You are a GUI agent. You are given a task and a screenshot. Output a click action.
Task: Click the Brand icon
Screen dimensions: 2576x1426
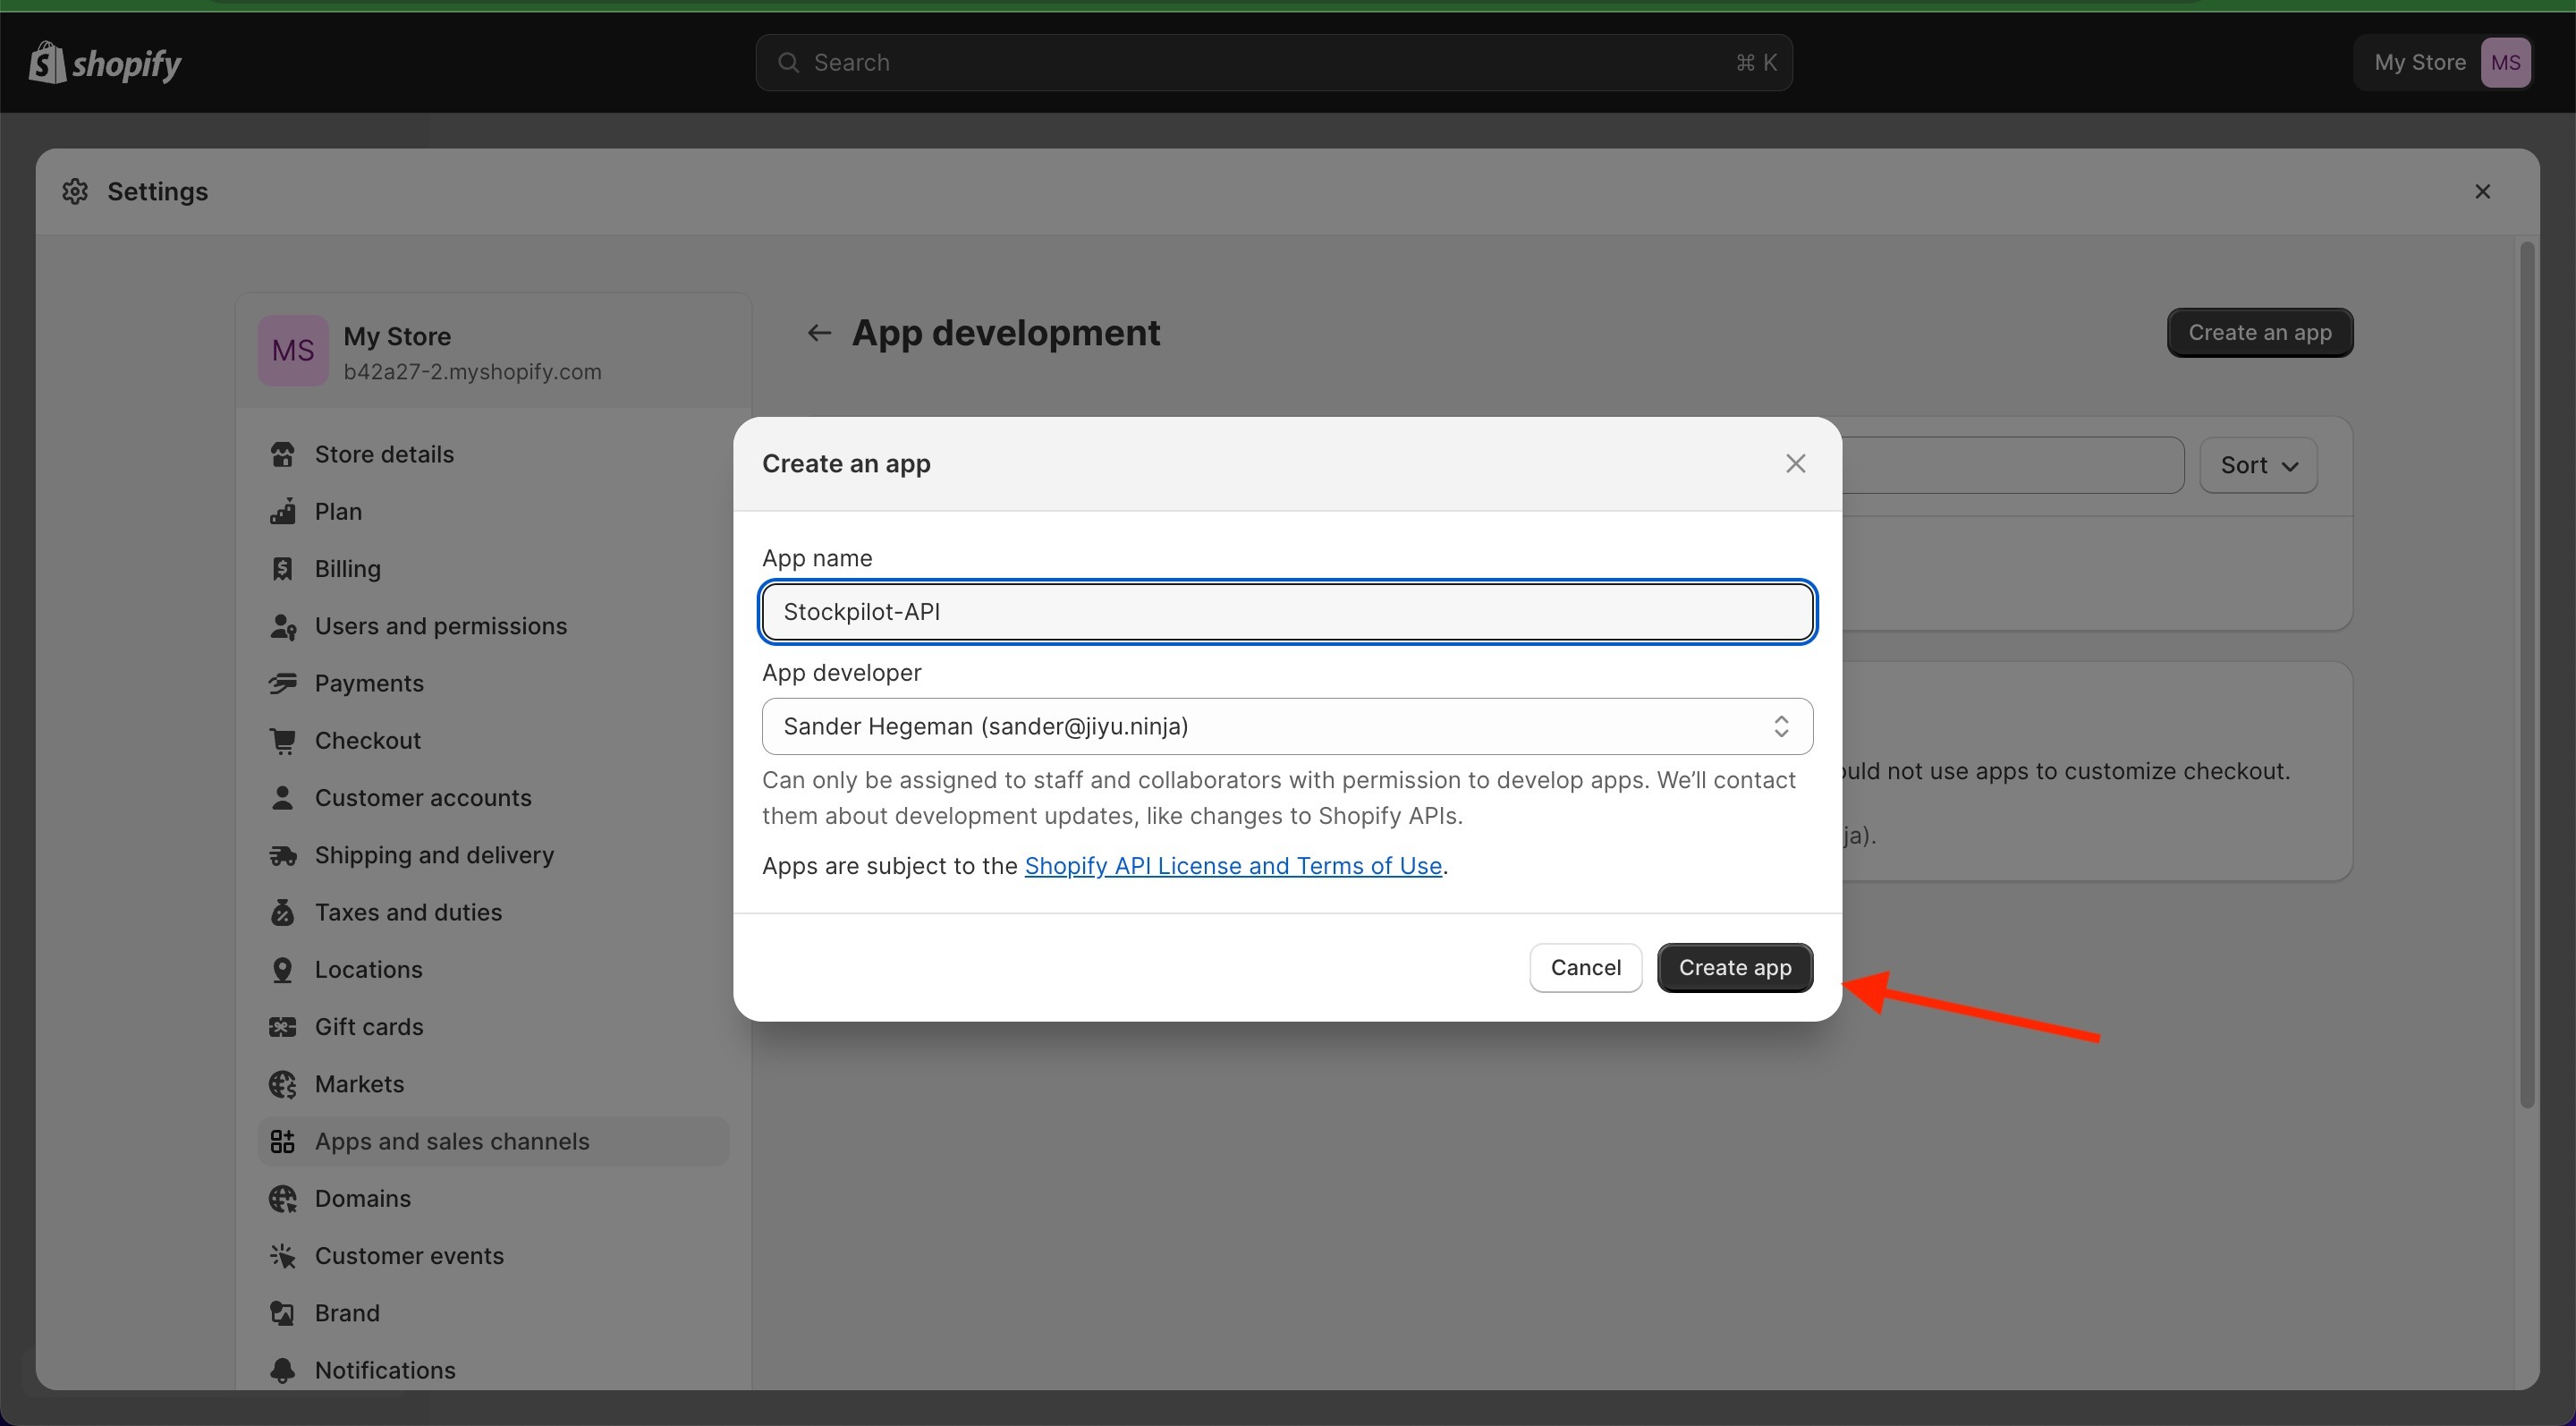(283, 1313)
